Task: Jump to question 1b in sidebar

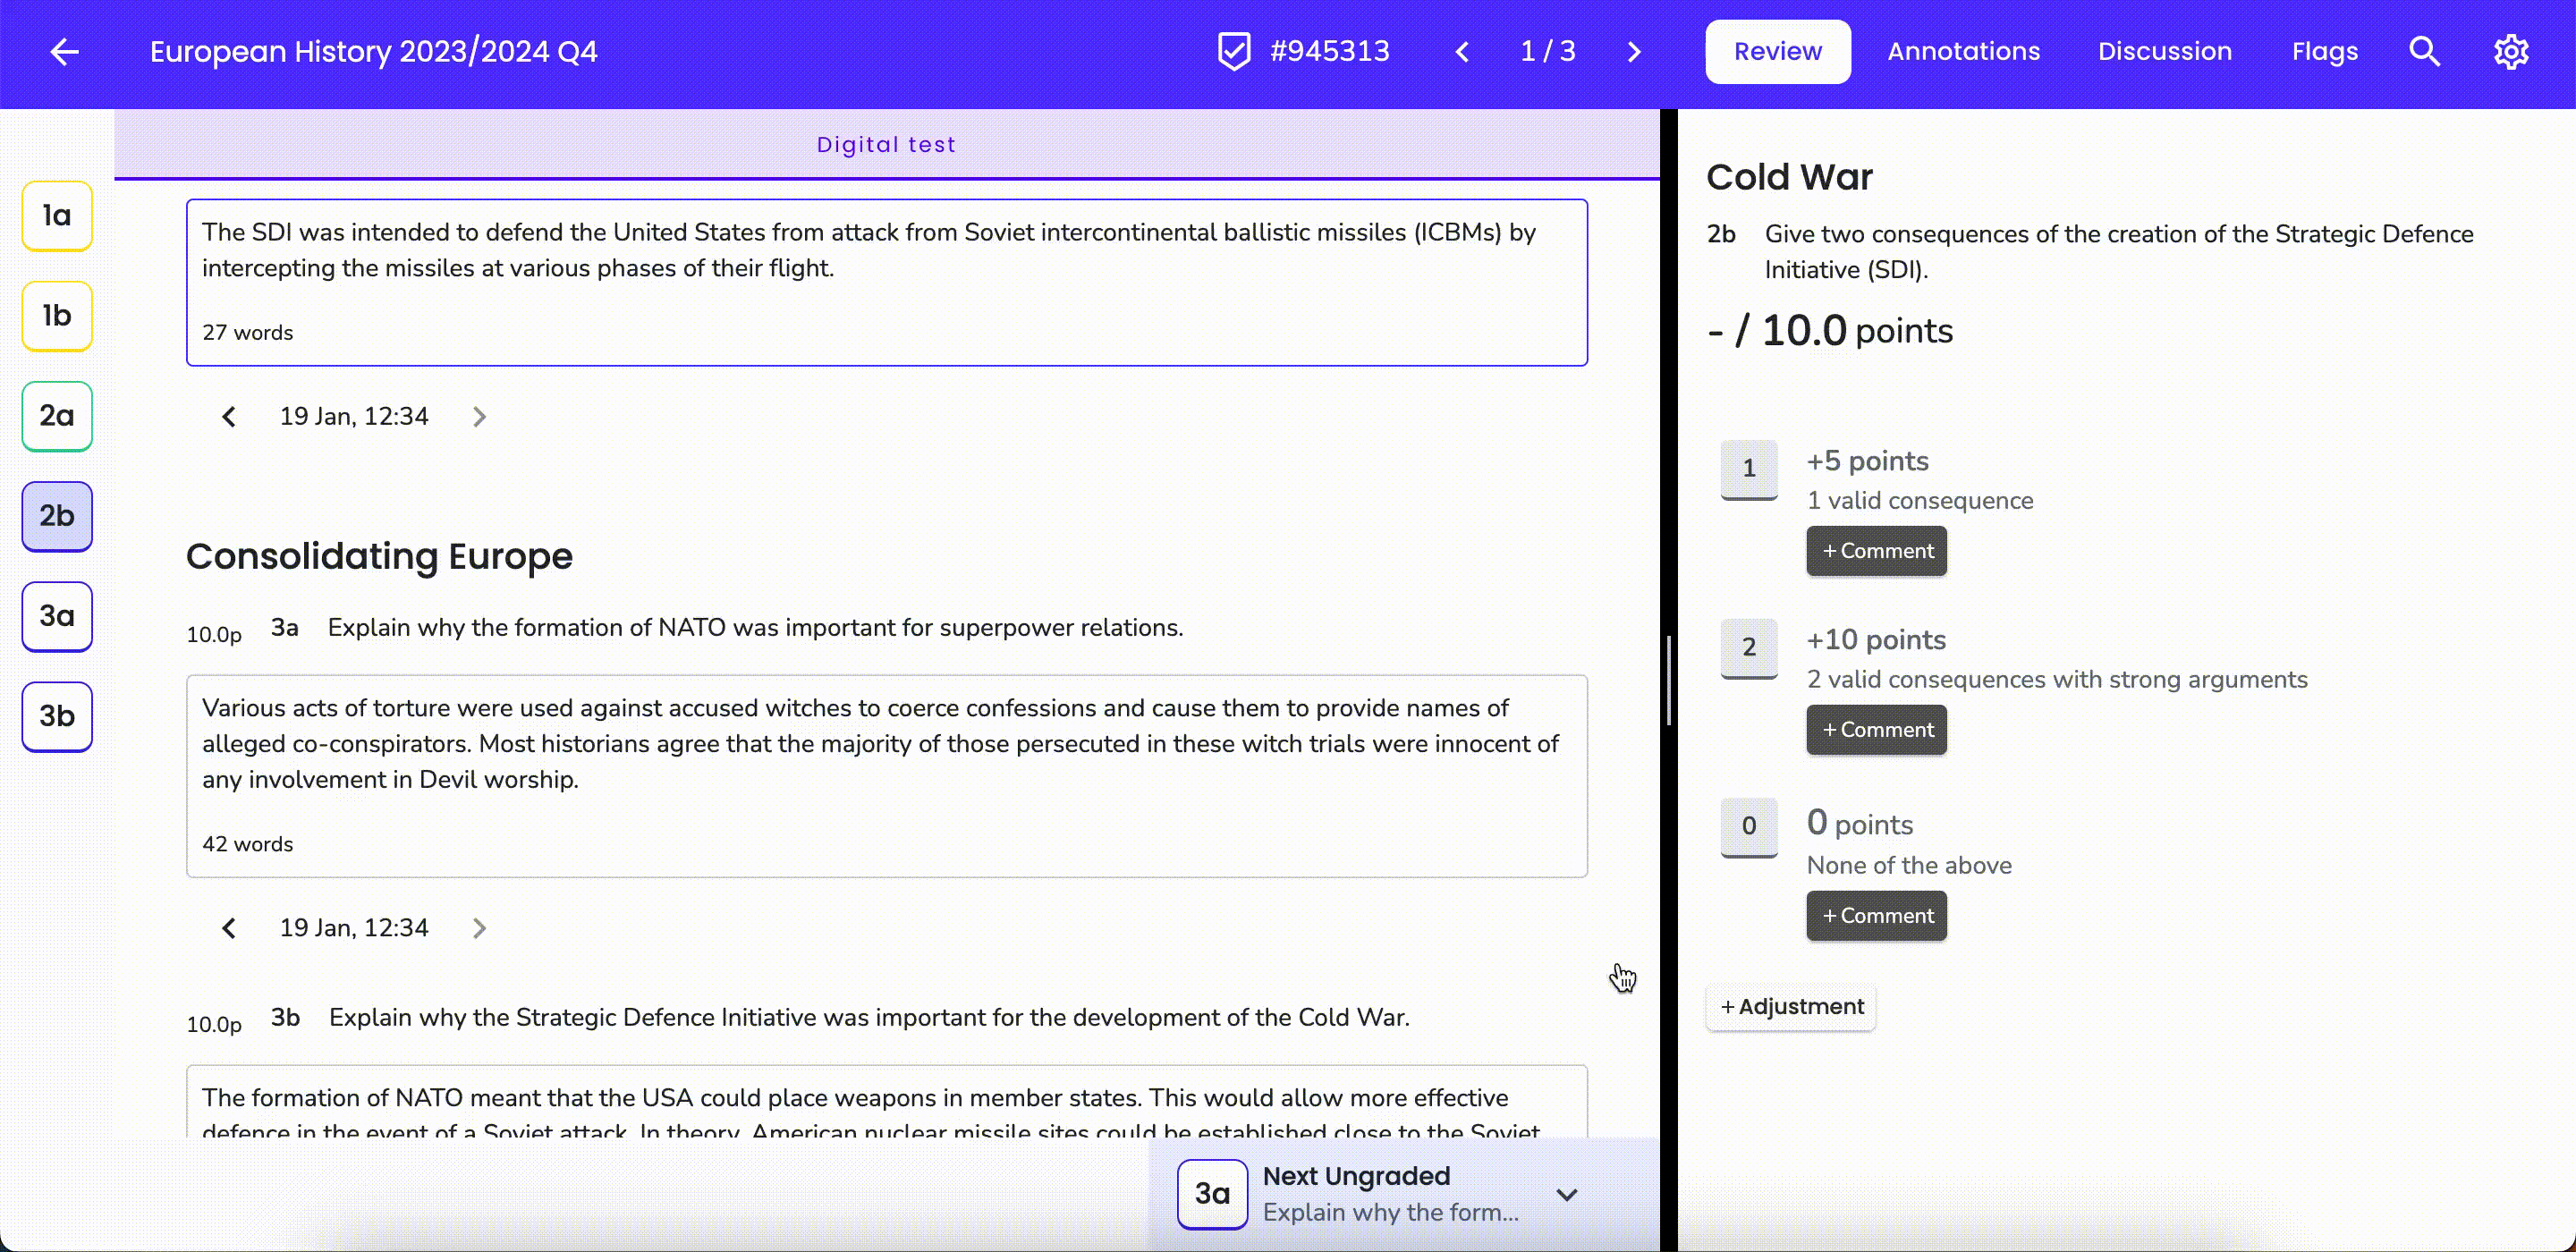Action: [x=57, y=316]
